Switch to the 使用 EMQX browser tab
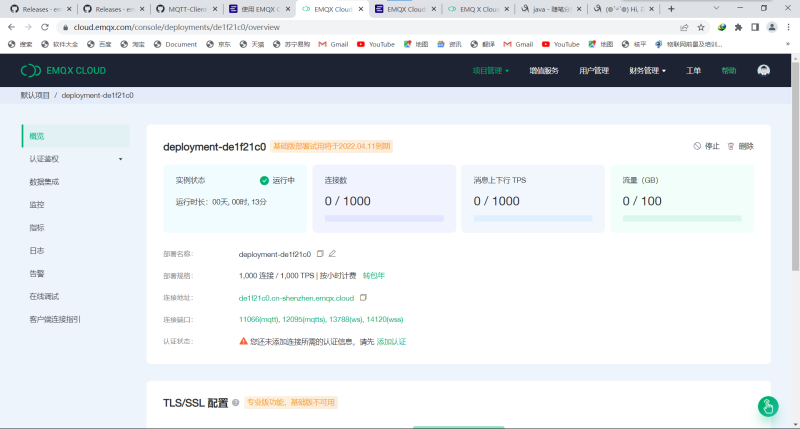This screenshot has width=800, height=429. (260, 9)
